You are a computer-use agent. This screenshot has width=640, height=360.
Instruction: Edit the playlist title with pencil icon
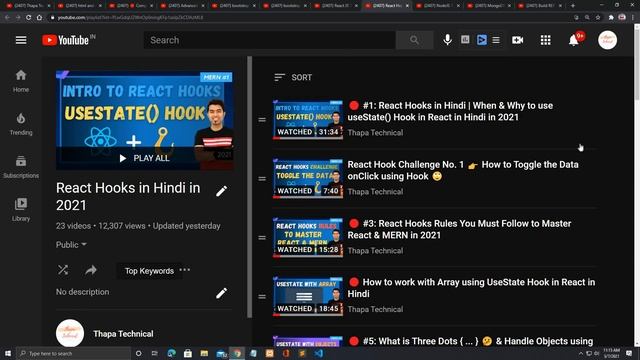[221, 191]
